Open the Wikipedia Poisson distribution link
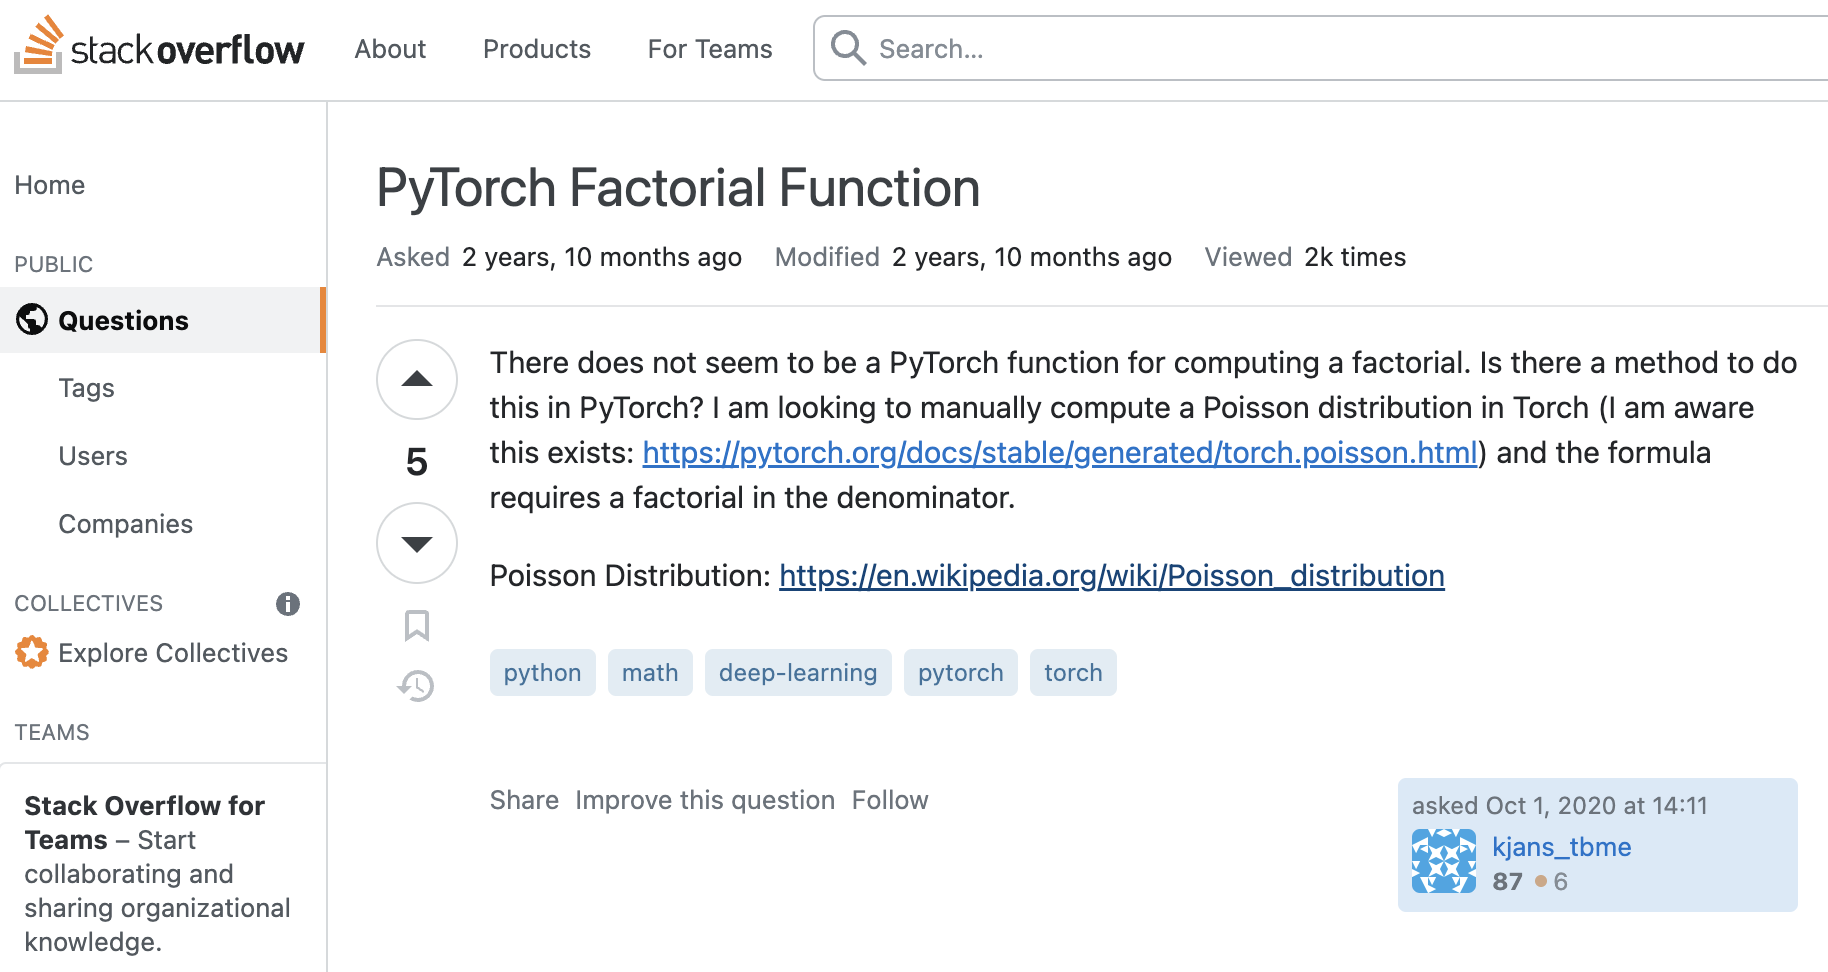 pos(1111,576)
